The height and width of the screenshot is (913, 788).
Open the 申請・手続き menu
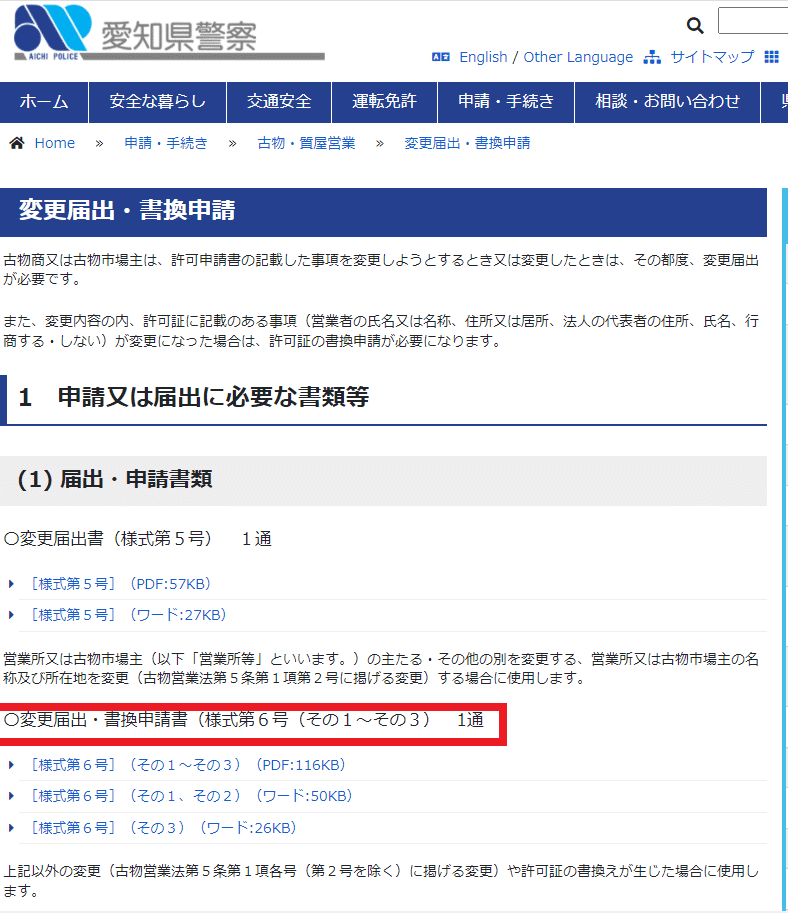(506, 102)
